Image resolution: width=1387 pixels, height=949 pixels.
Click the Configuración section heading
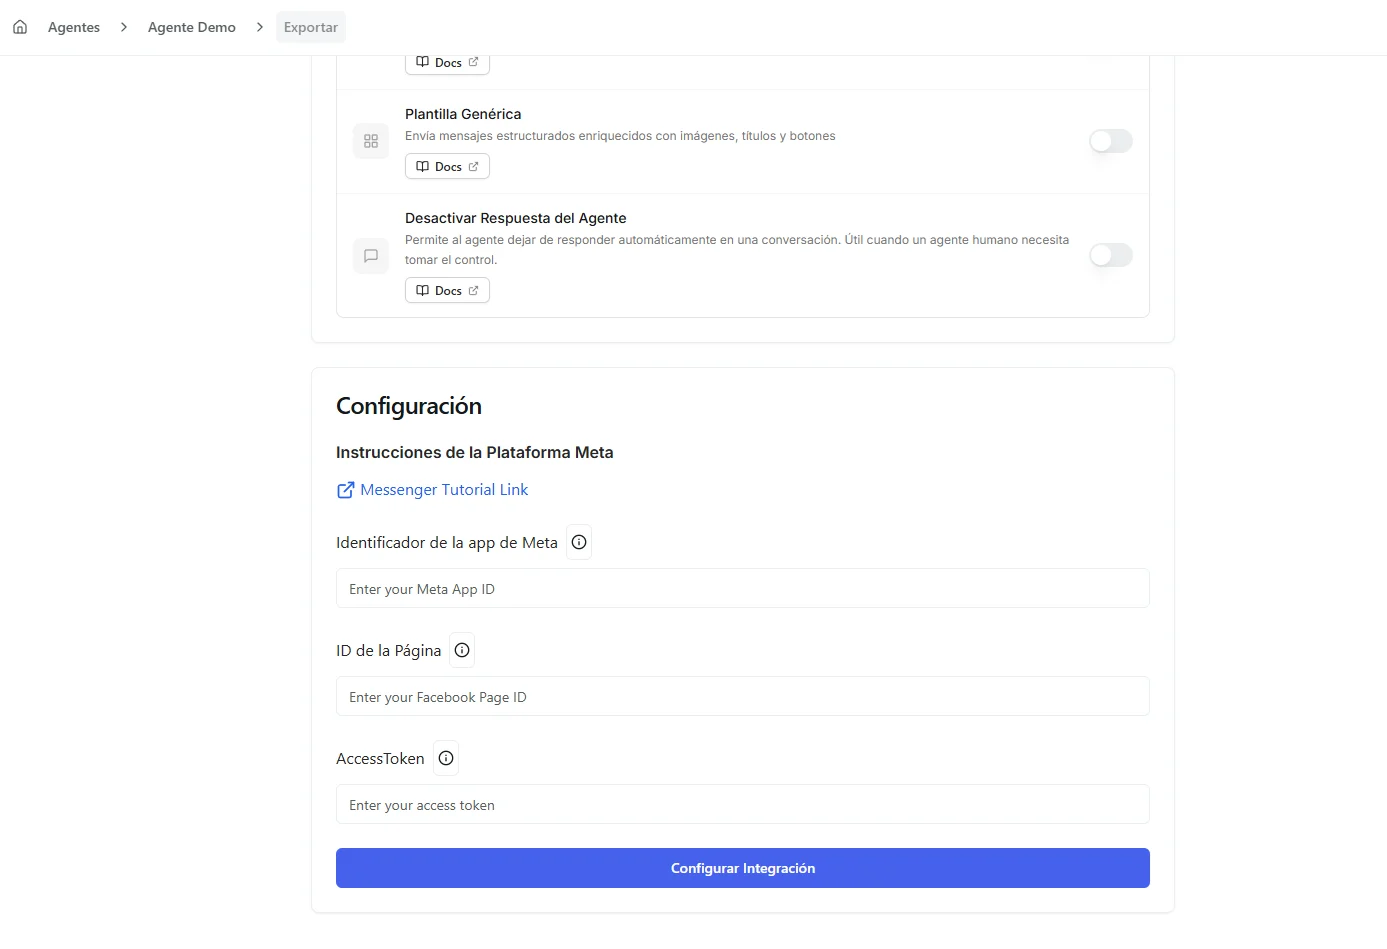coord(409,406)
